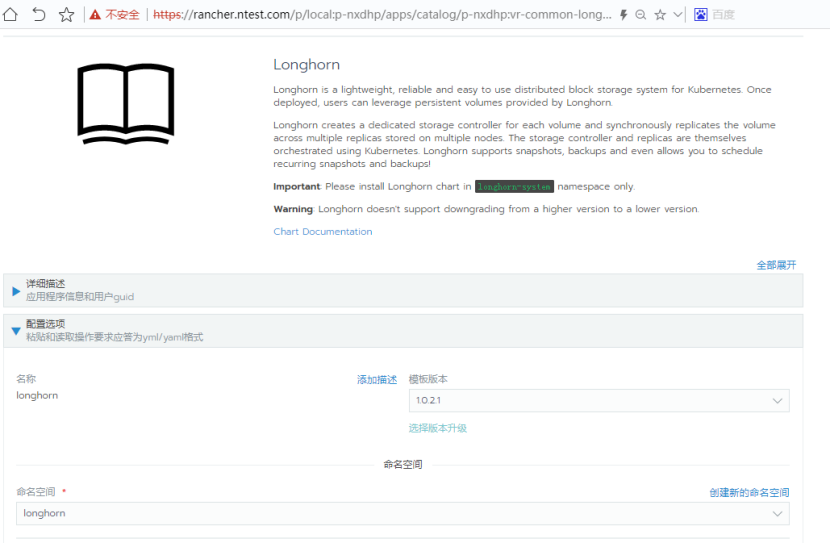Click 添加描述 link next to name
The height and width of the screenshot is (544, 831).
[377, 380]
